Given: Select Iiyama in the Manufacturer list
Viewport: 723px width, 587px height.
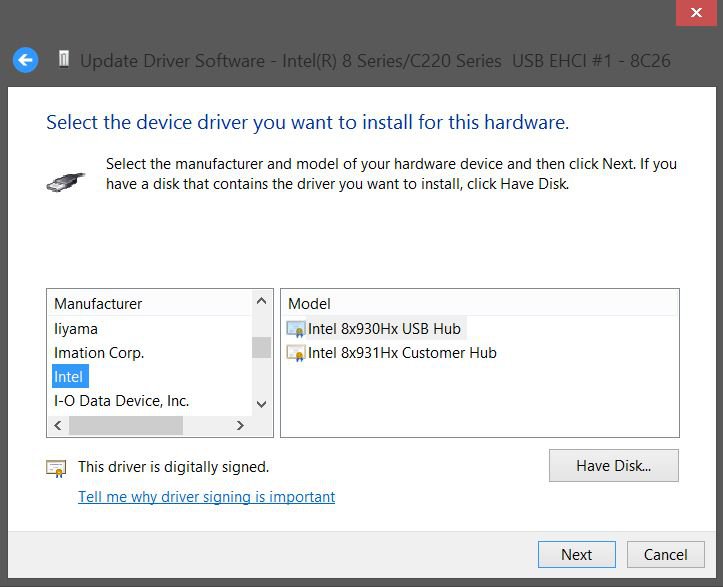Looking at the screenshot, I should 76,329.
